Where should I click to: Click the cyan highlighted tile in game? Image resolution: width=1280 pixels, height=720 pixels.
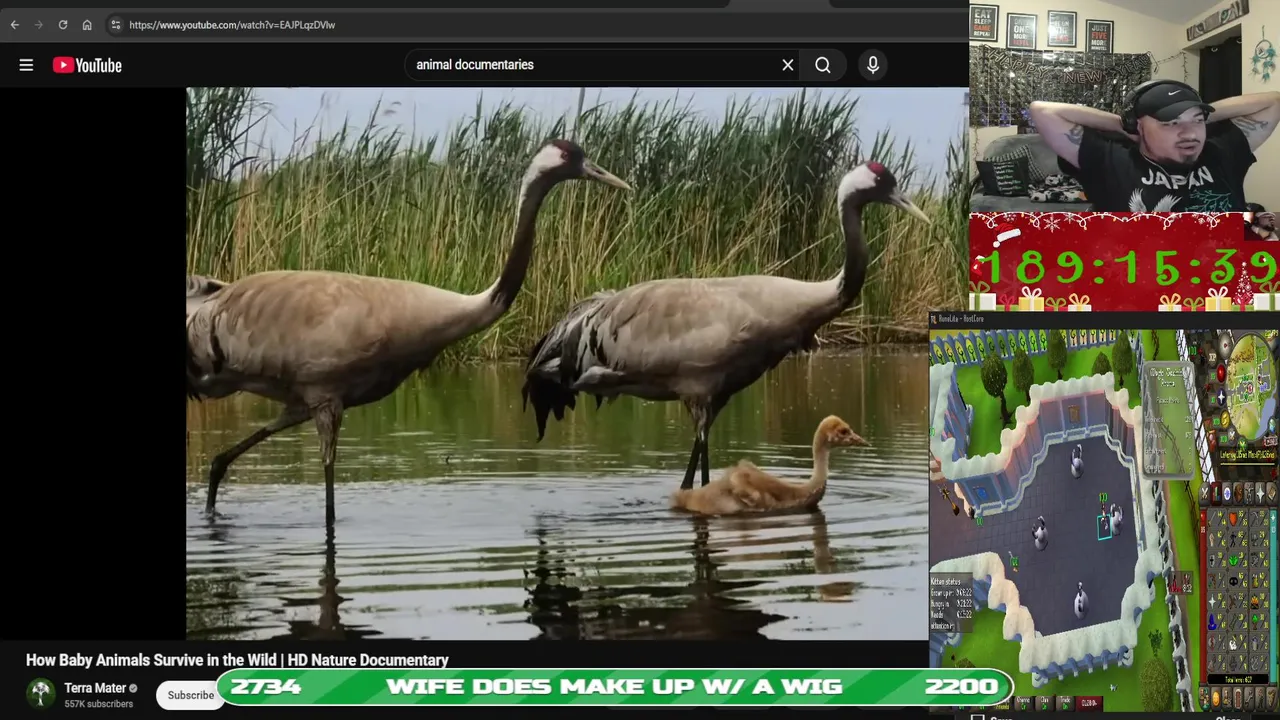pyautogui.click(x=1104, y=527)
